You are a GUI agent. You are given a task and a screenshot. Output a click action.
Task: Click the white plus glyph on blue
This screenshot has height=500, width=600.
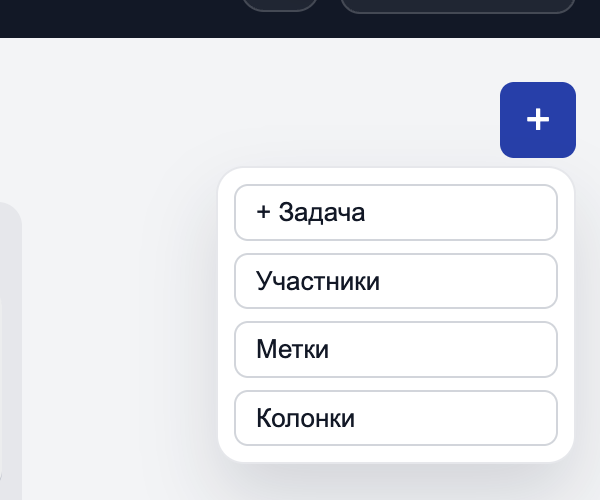tap(538, 120)
